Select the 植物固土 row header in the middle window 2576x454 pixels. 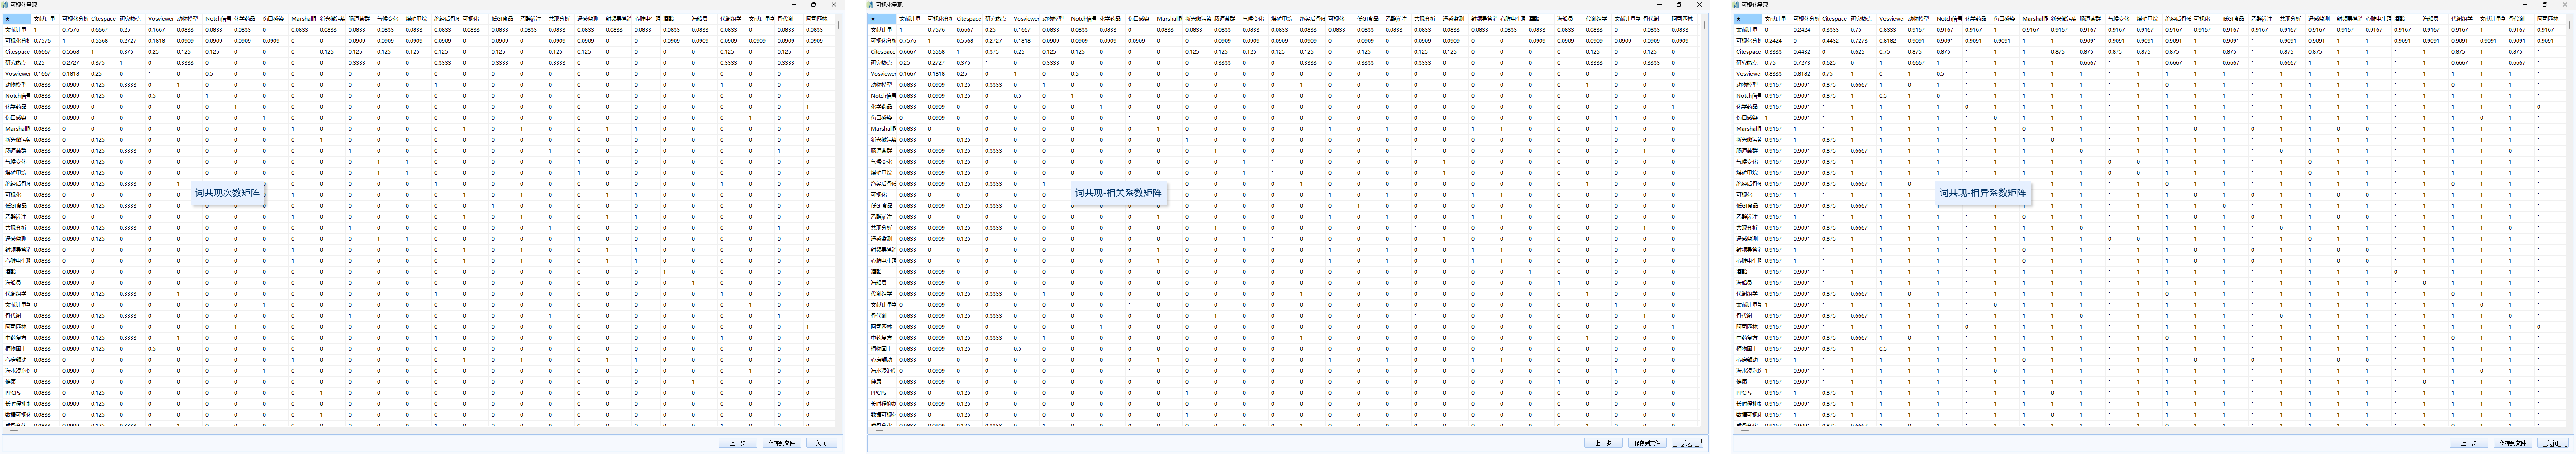click(x=882, y=349)
